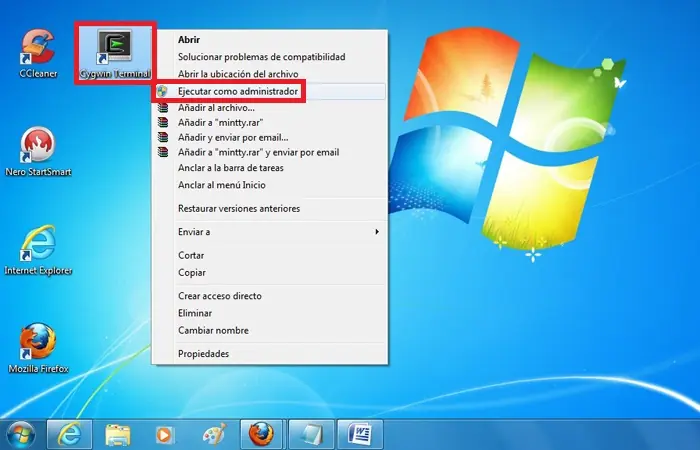Choose 'Crear acceso directo'
The height and width of the screenshot is (450, 700).
(x=270, y=296)
